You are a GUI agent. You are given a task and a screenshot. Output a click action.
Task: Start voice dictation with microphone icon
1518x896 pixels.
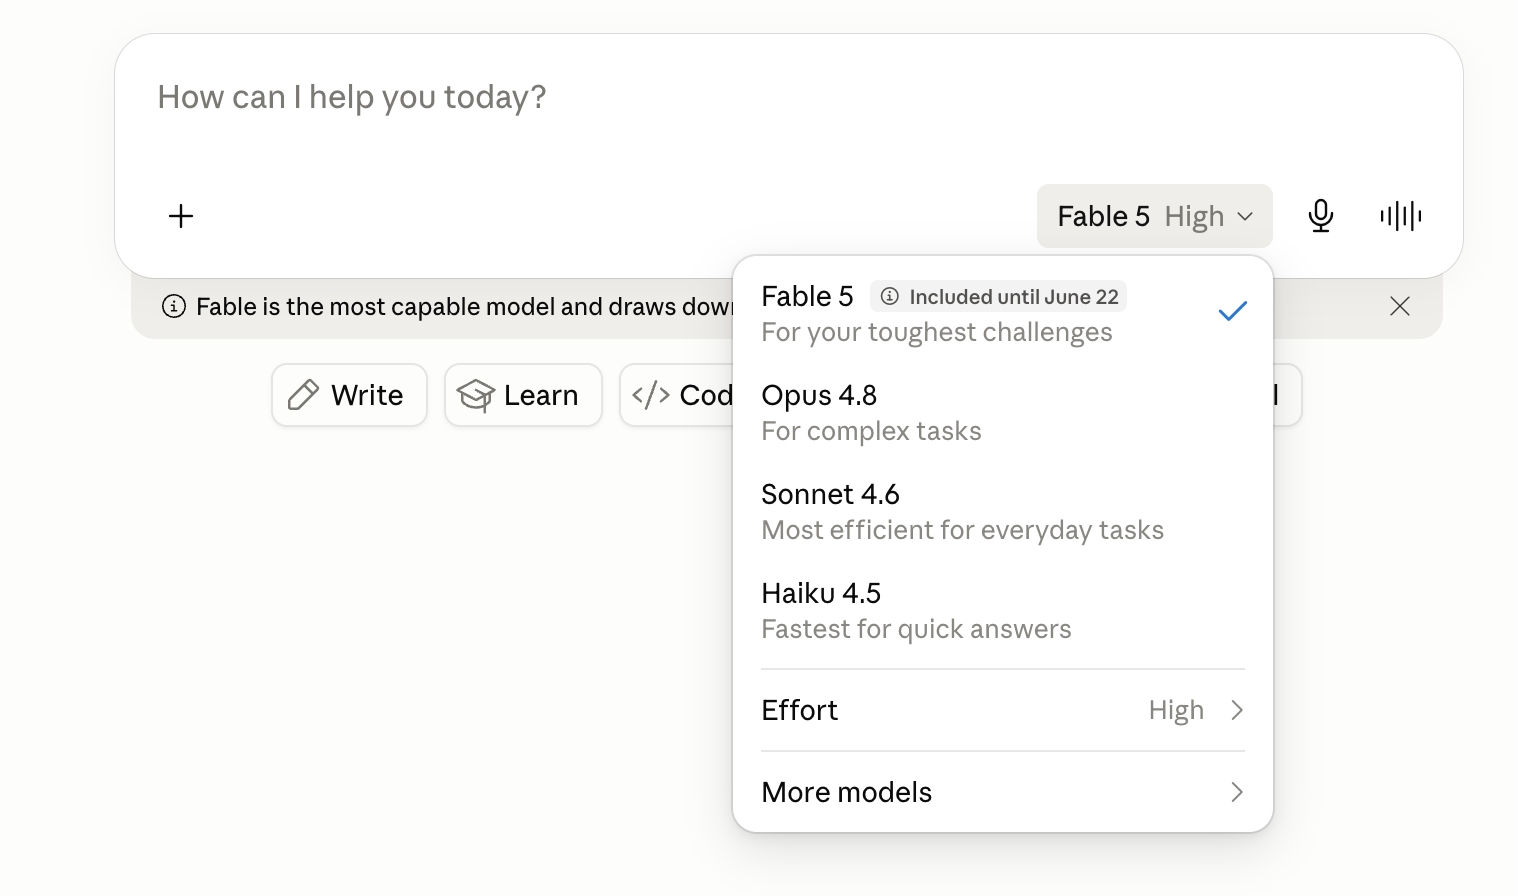[x=1321, y=216]
